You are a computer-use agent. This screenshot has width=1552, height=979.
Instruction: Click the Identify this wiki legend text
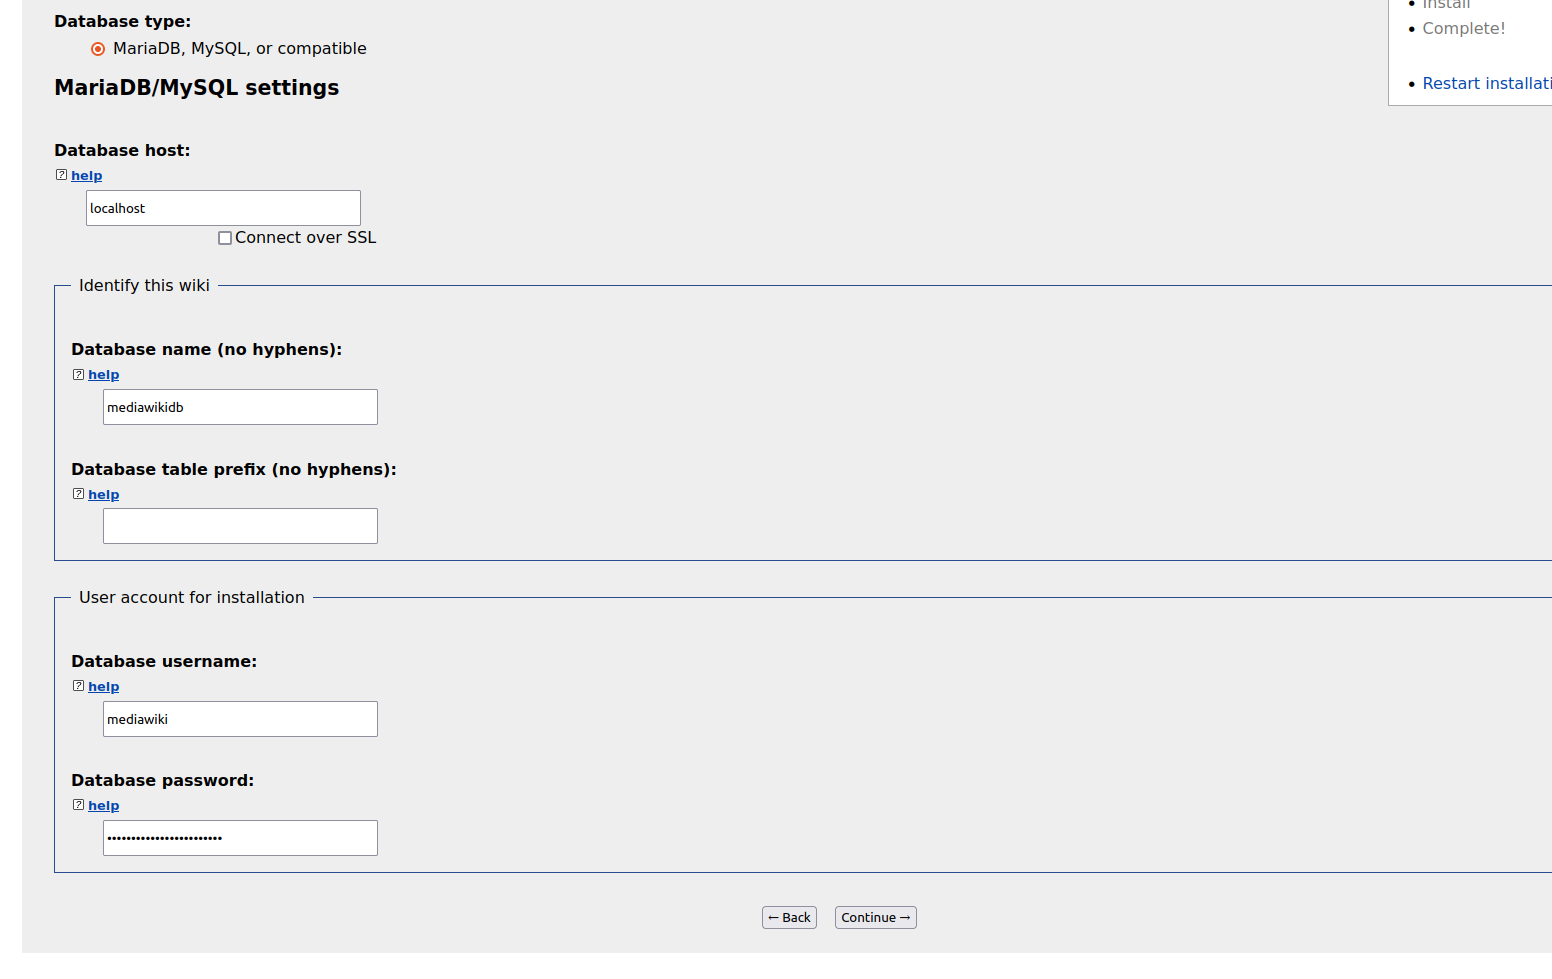pyautogui.click(x=144, y=286)
